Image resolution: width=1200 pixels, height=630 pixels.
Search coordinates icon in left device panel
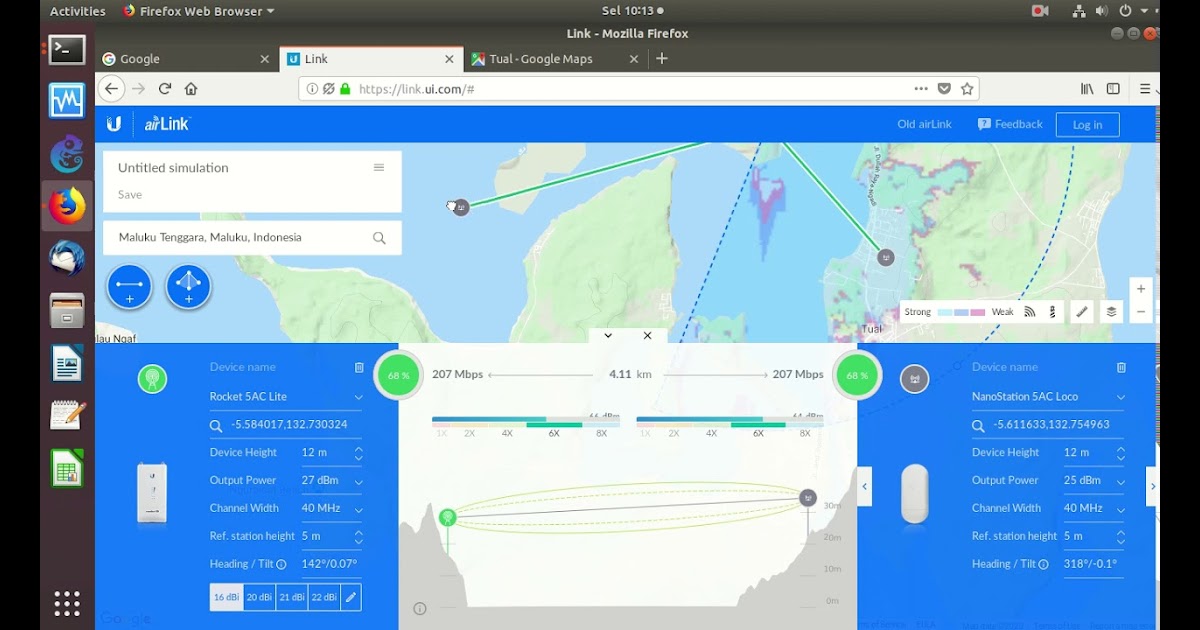pos(216,425)
